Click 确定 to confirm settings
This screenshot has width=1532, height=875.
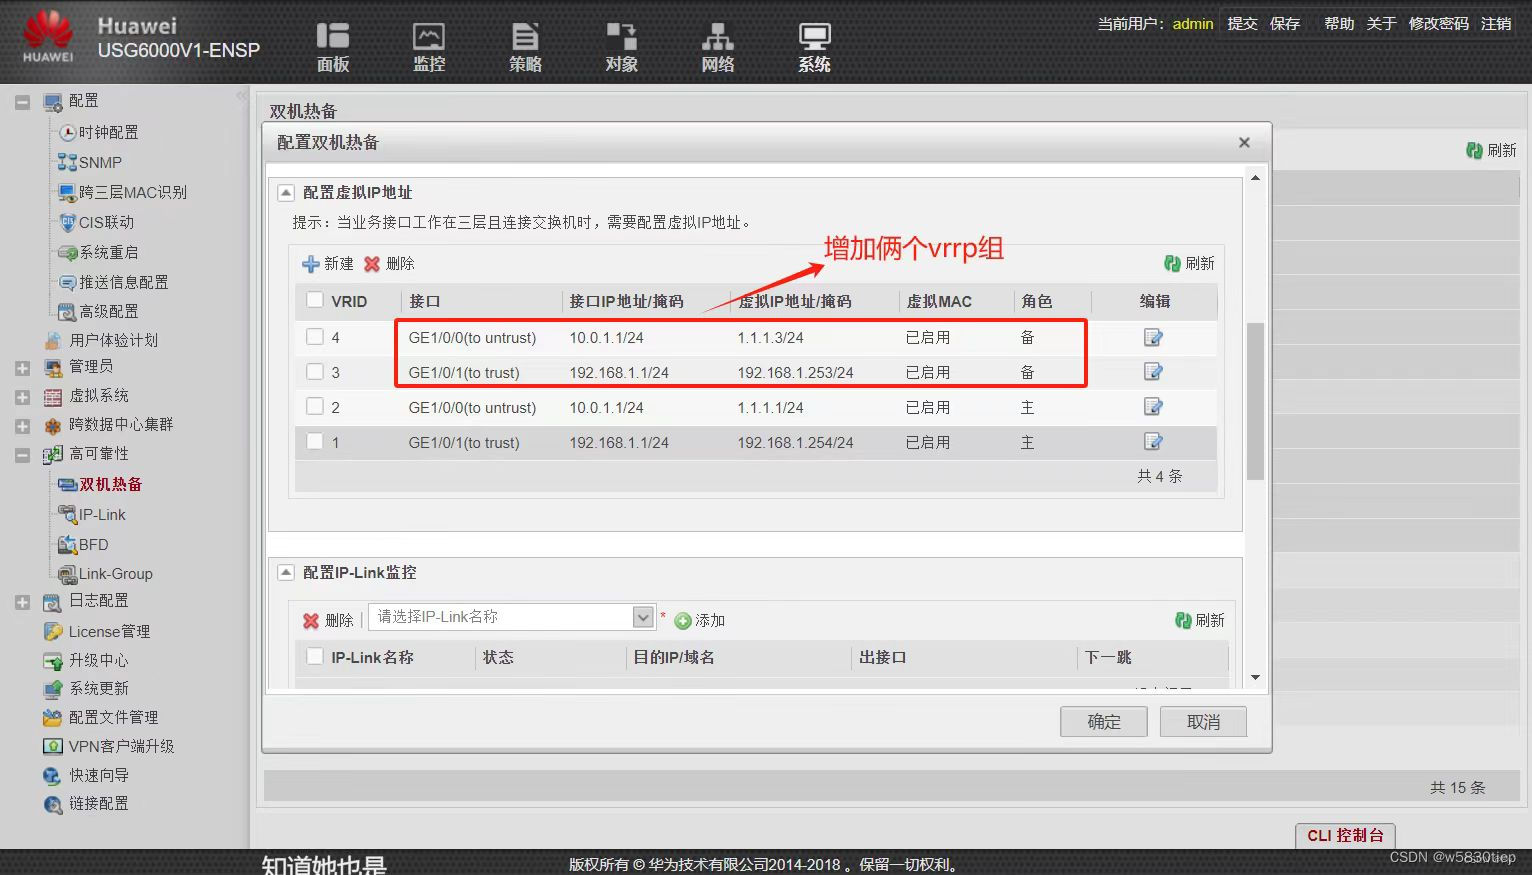[x=1103, y=721]
